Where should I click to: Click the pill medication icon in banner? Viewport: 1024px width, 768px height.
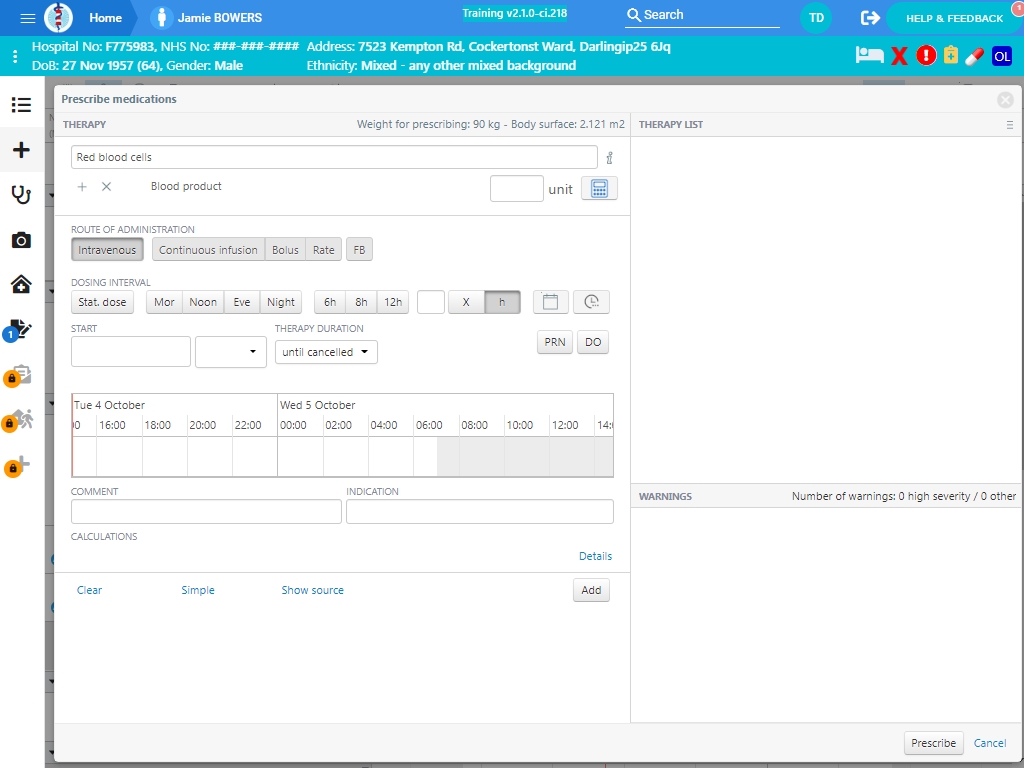(974, 56)
